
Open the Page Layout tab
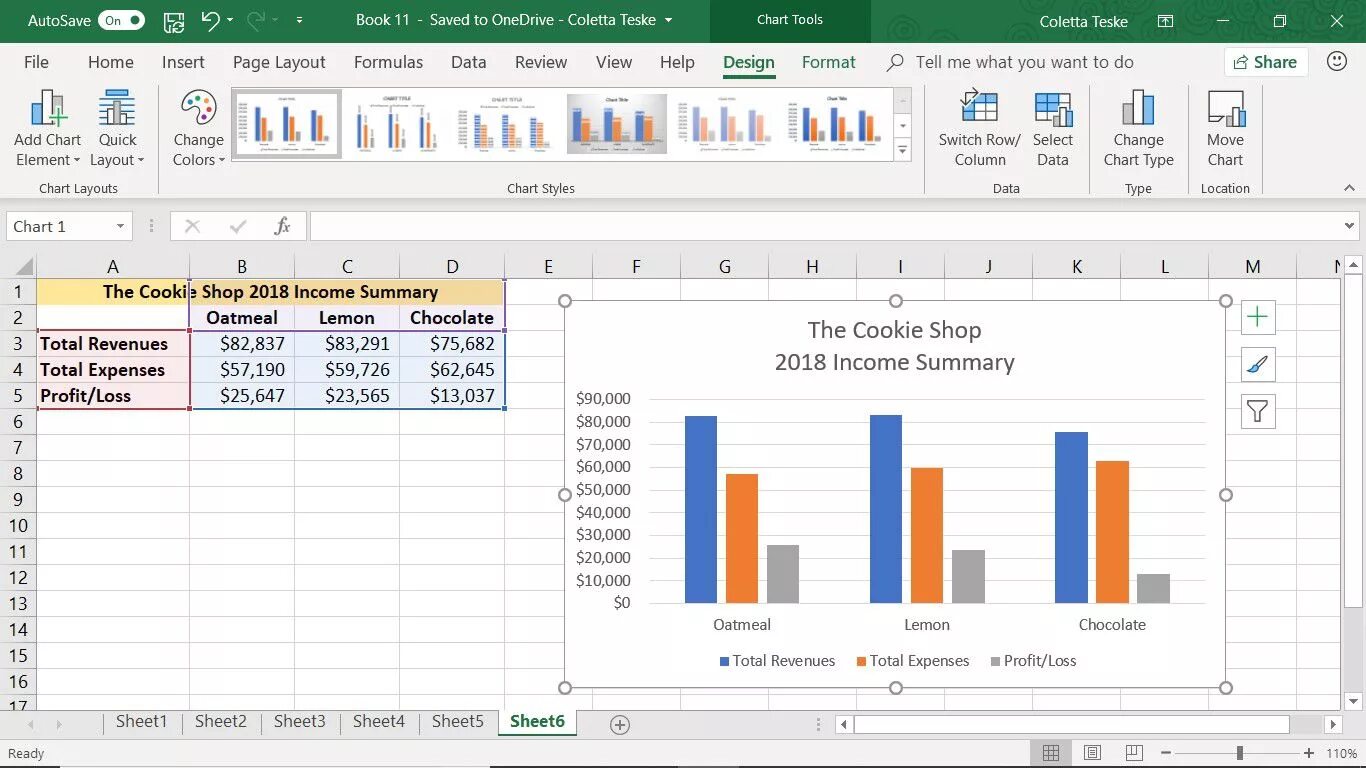pos(279,62)
